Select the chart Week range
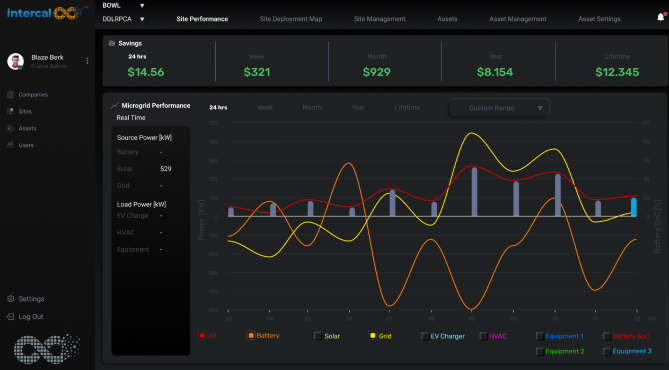Screen dimensions: 669x370 coord(265,108)
